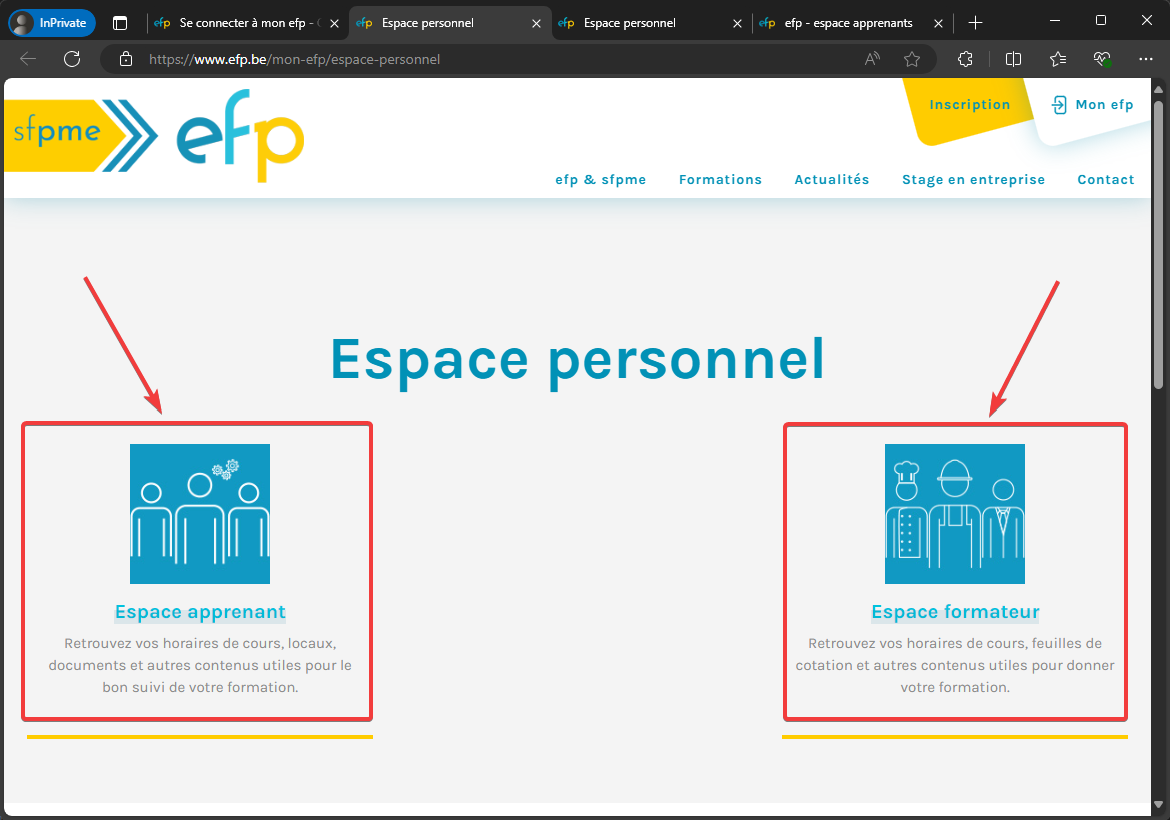1170x820 pixels.
Task: Open the 'Espace apprenant' link
Action: 200,612
